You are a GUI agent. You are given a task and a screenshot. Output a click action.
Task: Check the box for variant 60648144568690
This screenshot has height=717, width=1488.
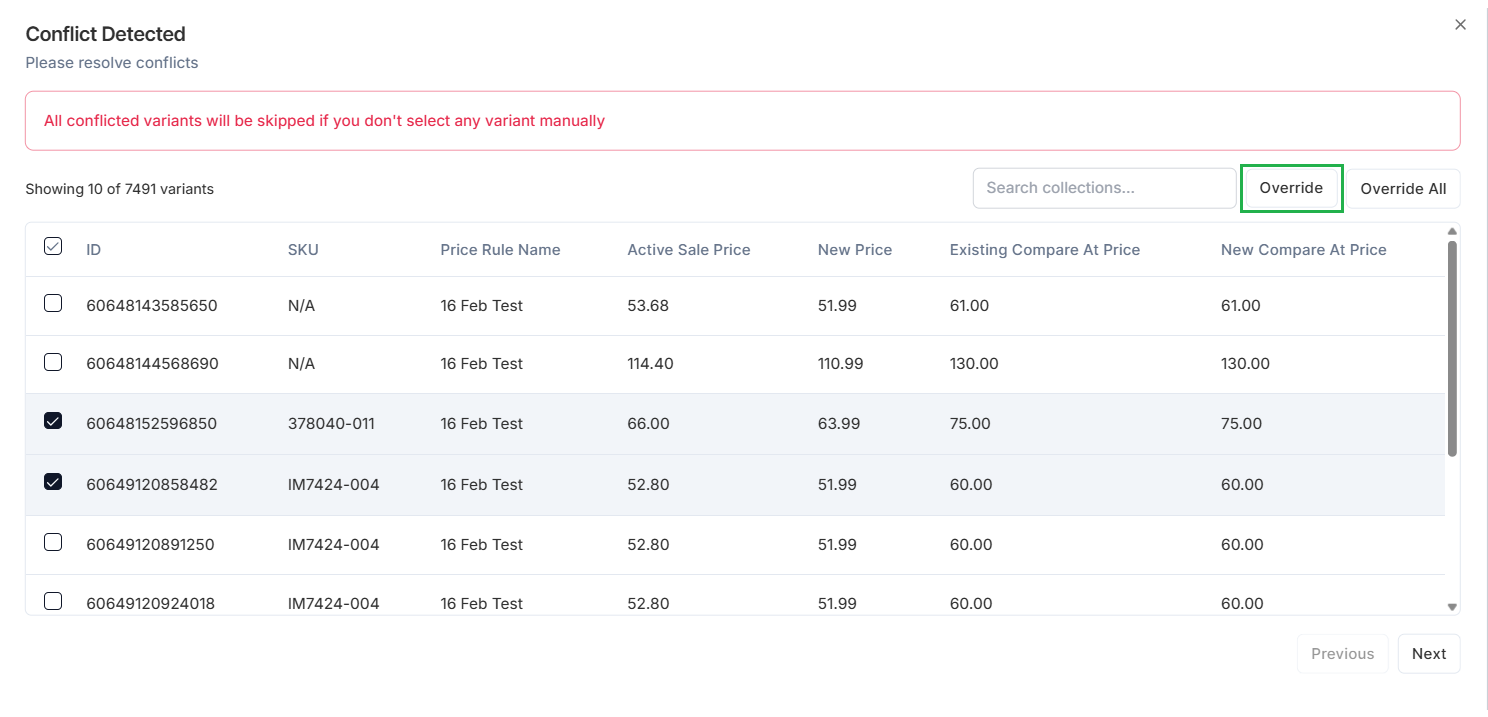click(53, 361)
